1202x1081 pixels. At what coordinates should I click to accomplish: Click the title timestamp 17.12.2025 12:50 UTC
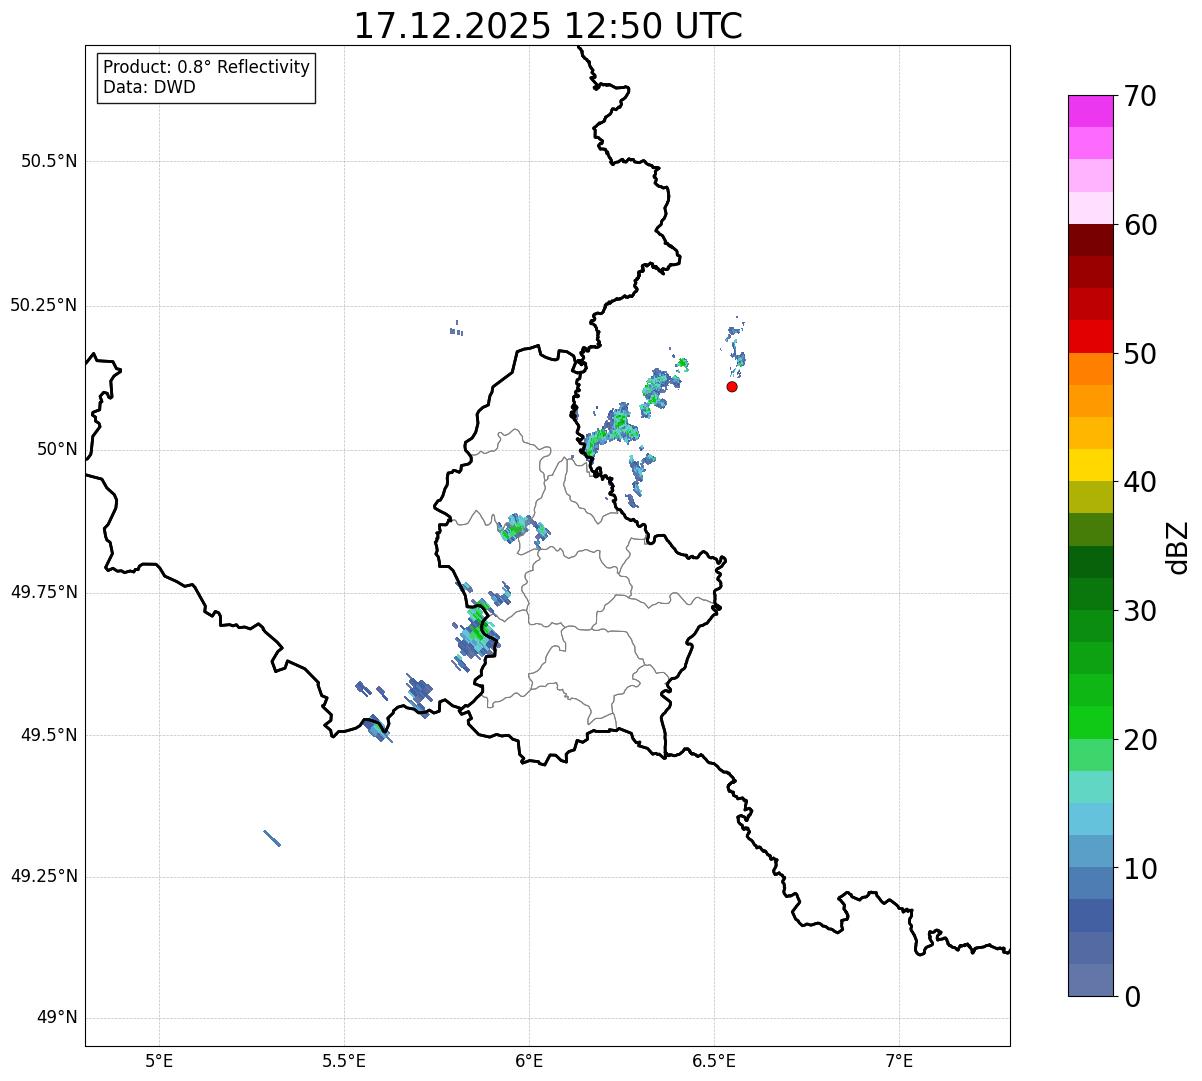click(x=548, y=26)
